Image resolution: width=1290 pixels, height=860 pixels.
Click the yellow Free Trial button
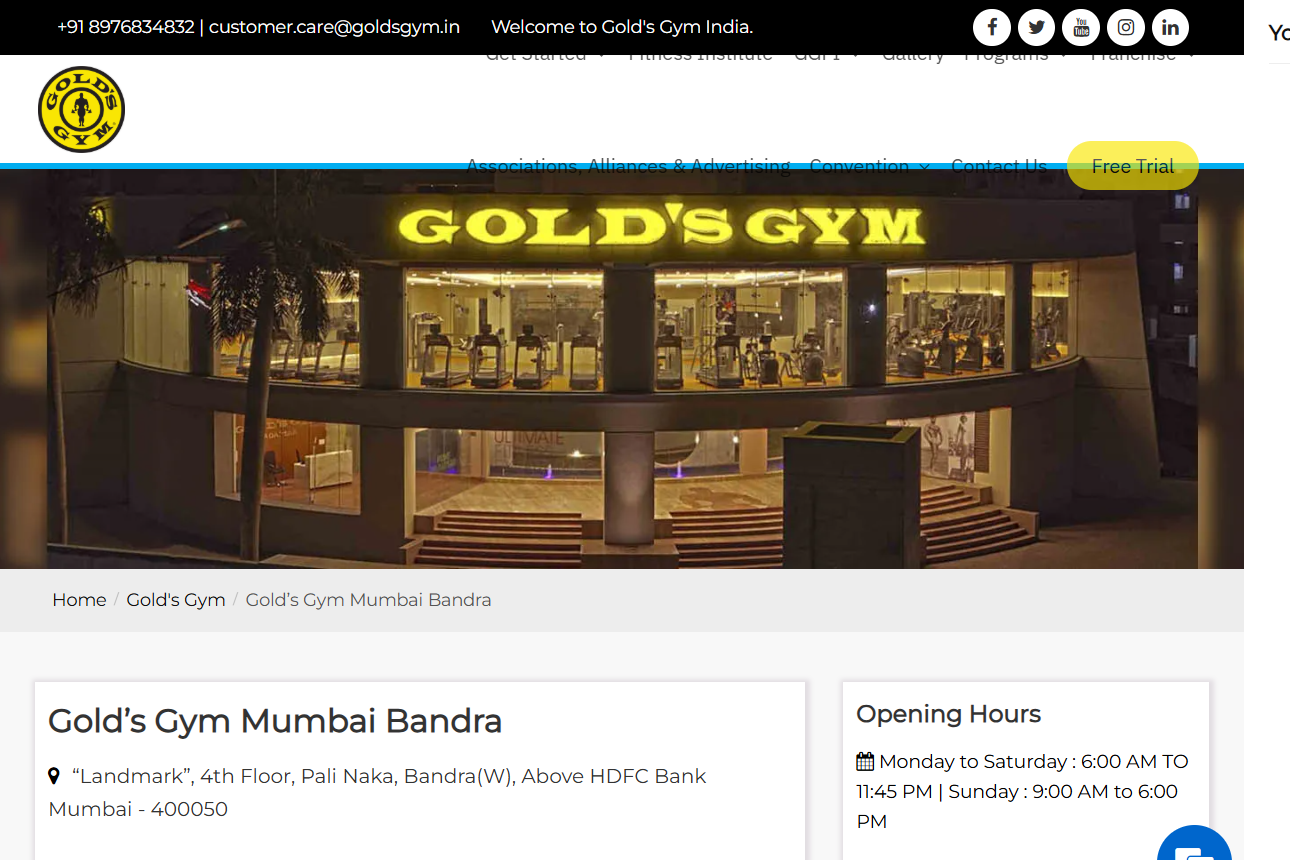[1133, 166]
